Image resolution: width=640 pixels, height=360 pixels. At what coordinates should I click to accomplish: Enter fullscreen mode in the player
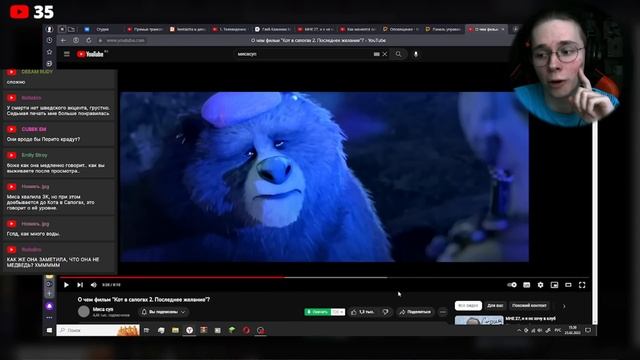pos(582,285)
